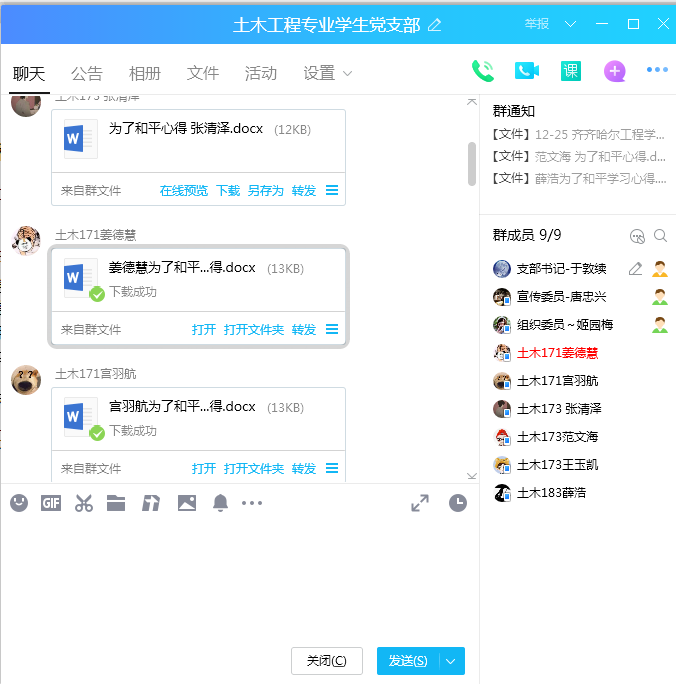Select the scissors screenshot tool
676x684 pixels.
[x=83, y=503]
